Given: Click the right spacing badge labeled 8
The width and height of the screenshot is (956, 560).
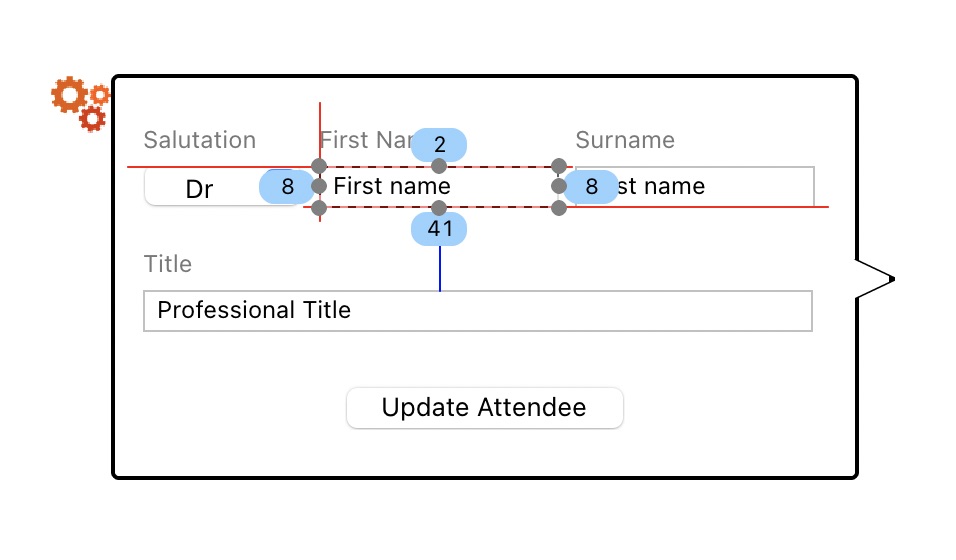Looking at the screenshot, I should [x=592, y=186].
